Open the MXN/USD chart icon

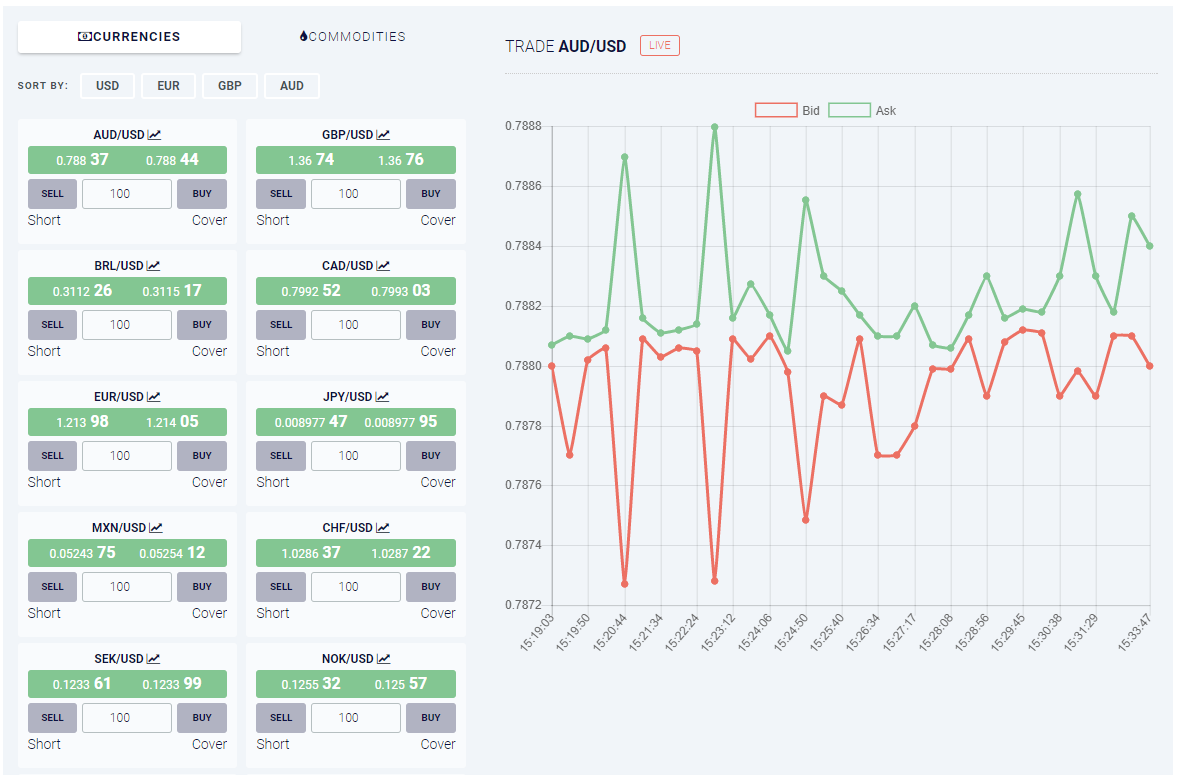point(156,527)
